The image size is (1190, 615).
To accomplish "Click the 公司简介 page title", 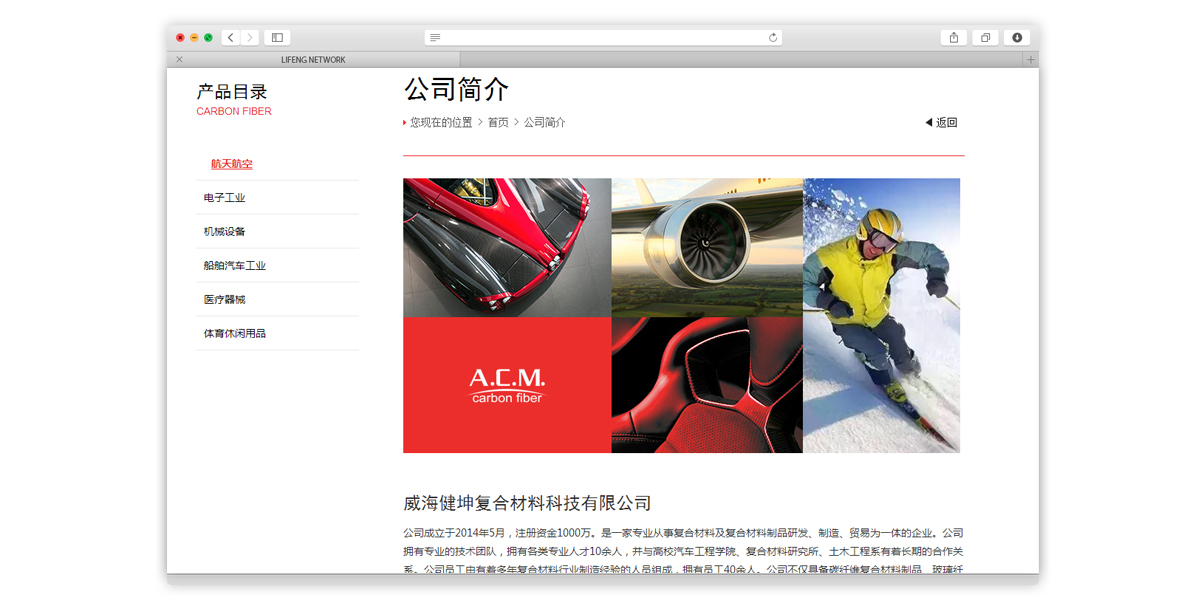I will tap(456, 90).
